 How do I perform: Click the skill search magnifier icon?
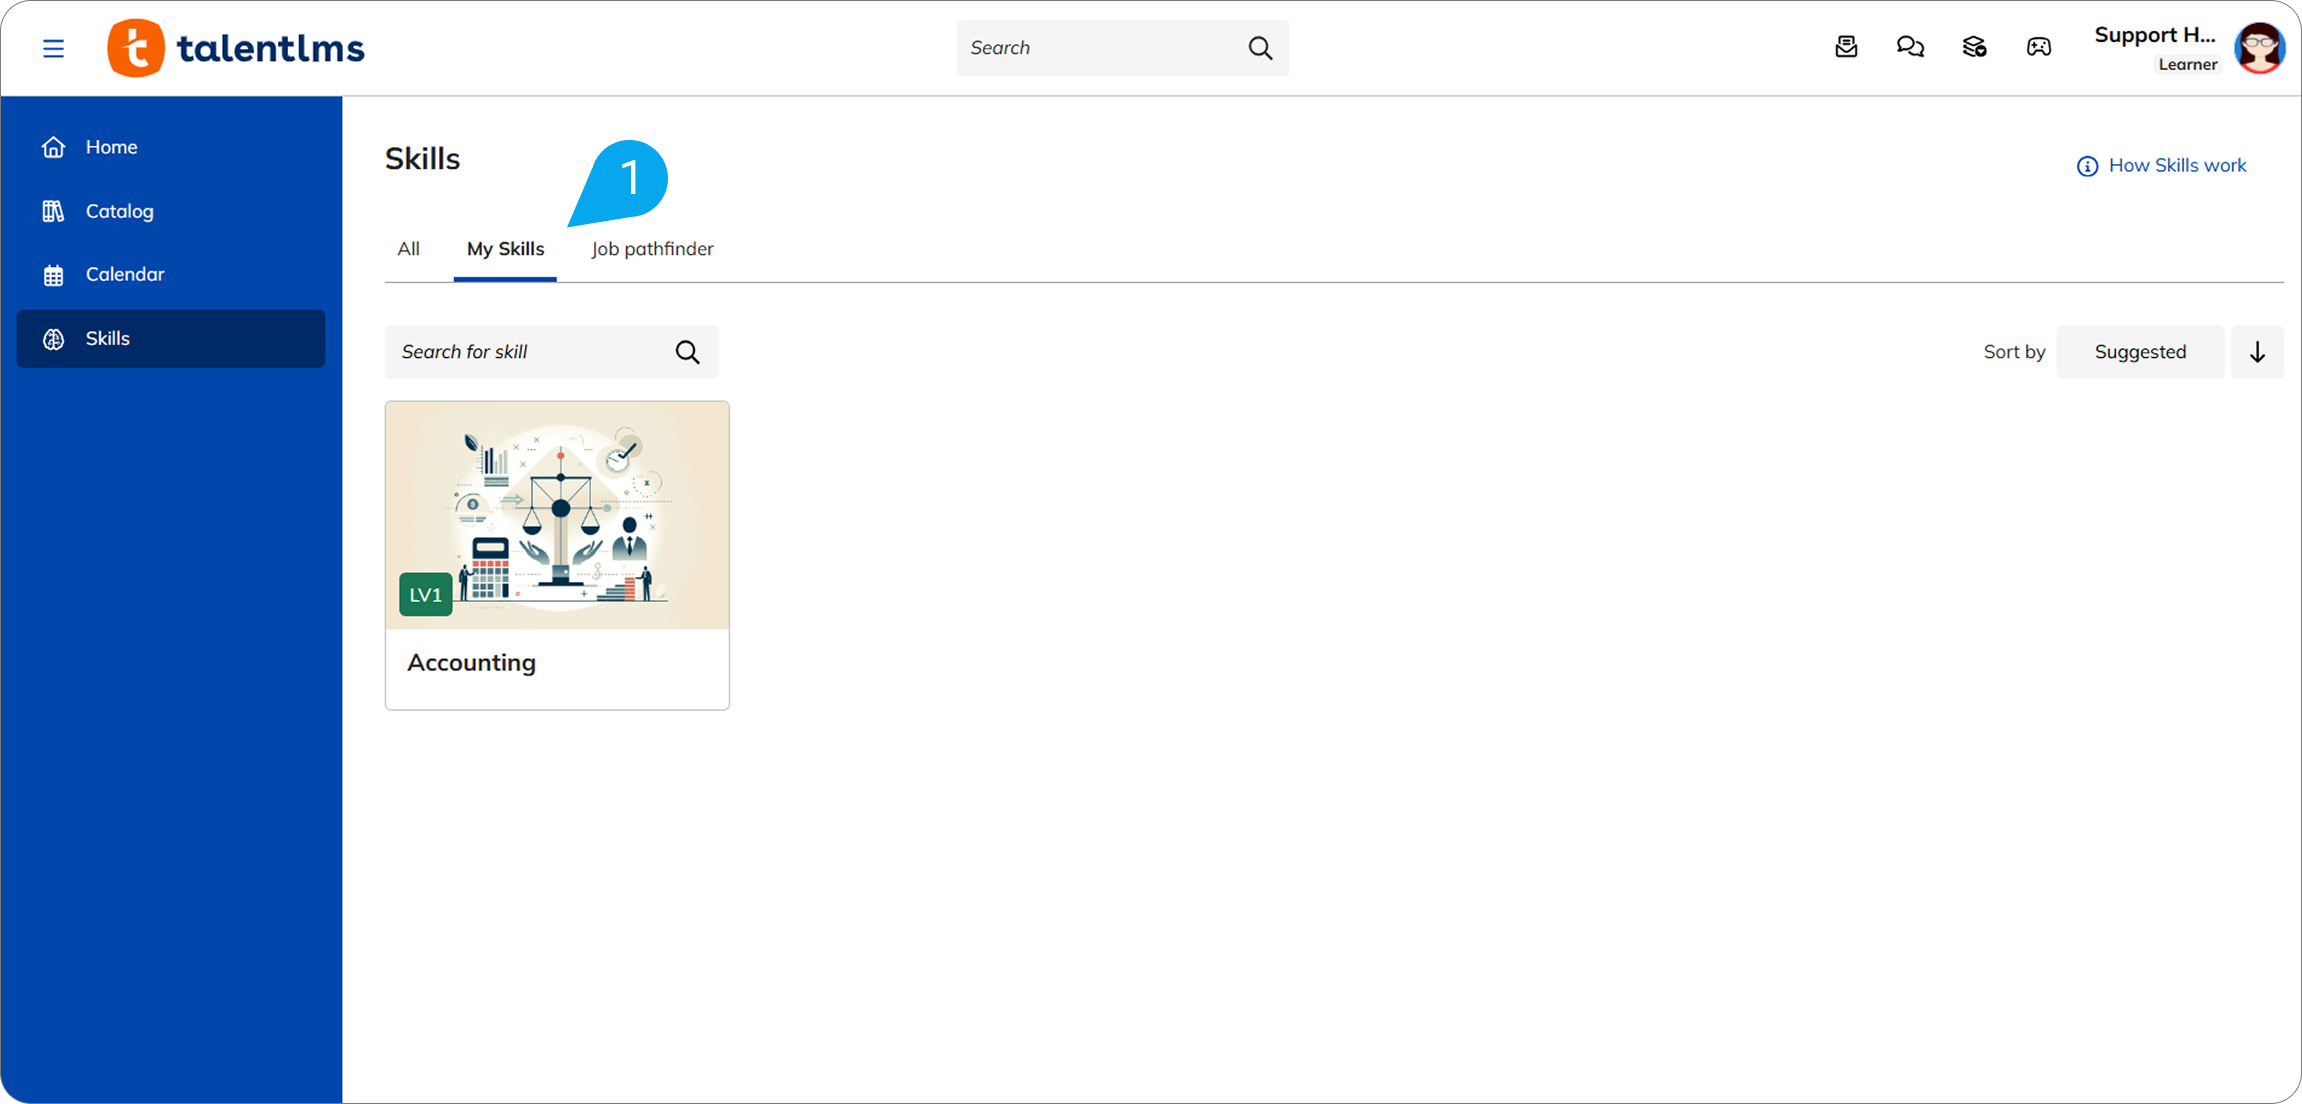tap(687, 352)
